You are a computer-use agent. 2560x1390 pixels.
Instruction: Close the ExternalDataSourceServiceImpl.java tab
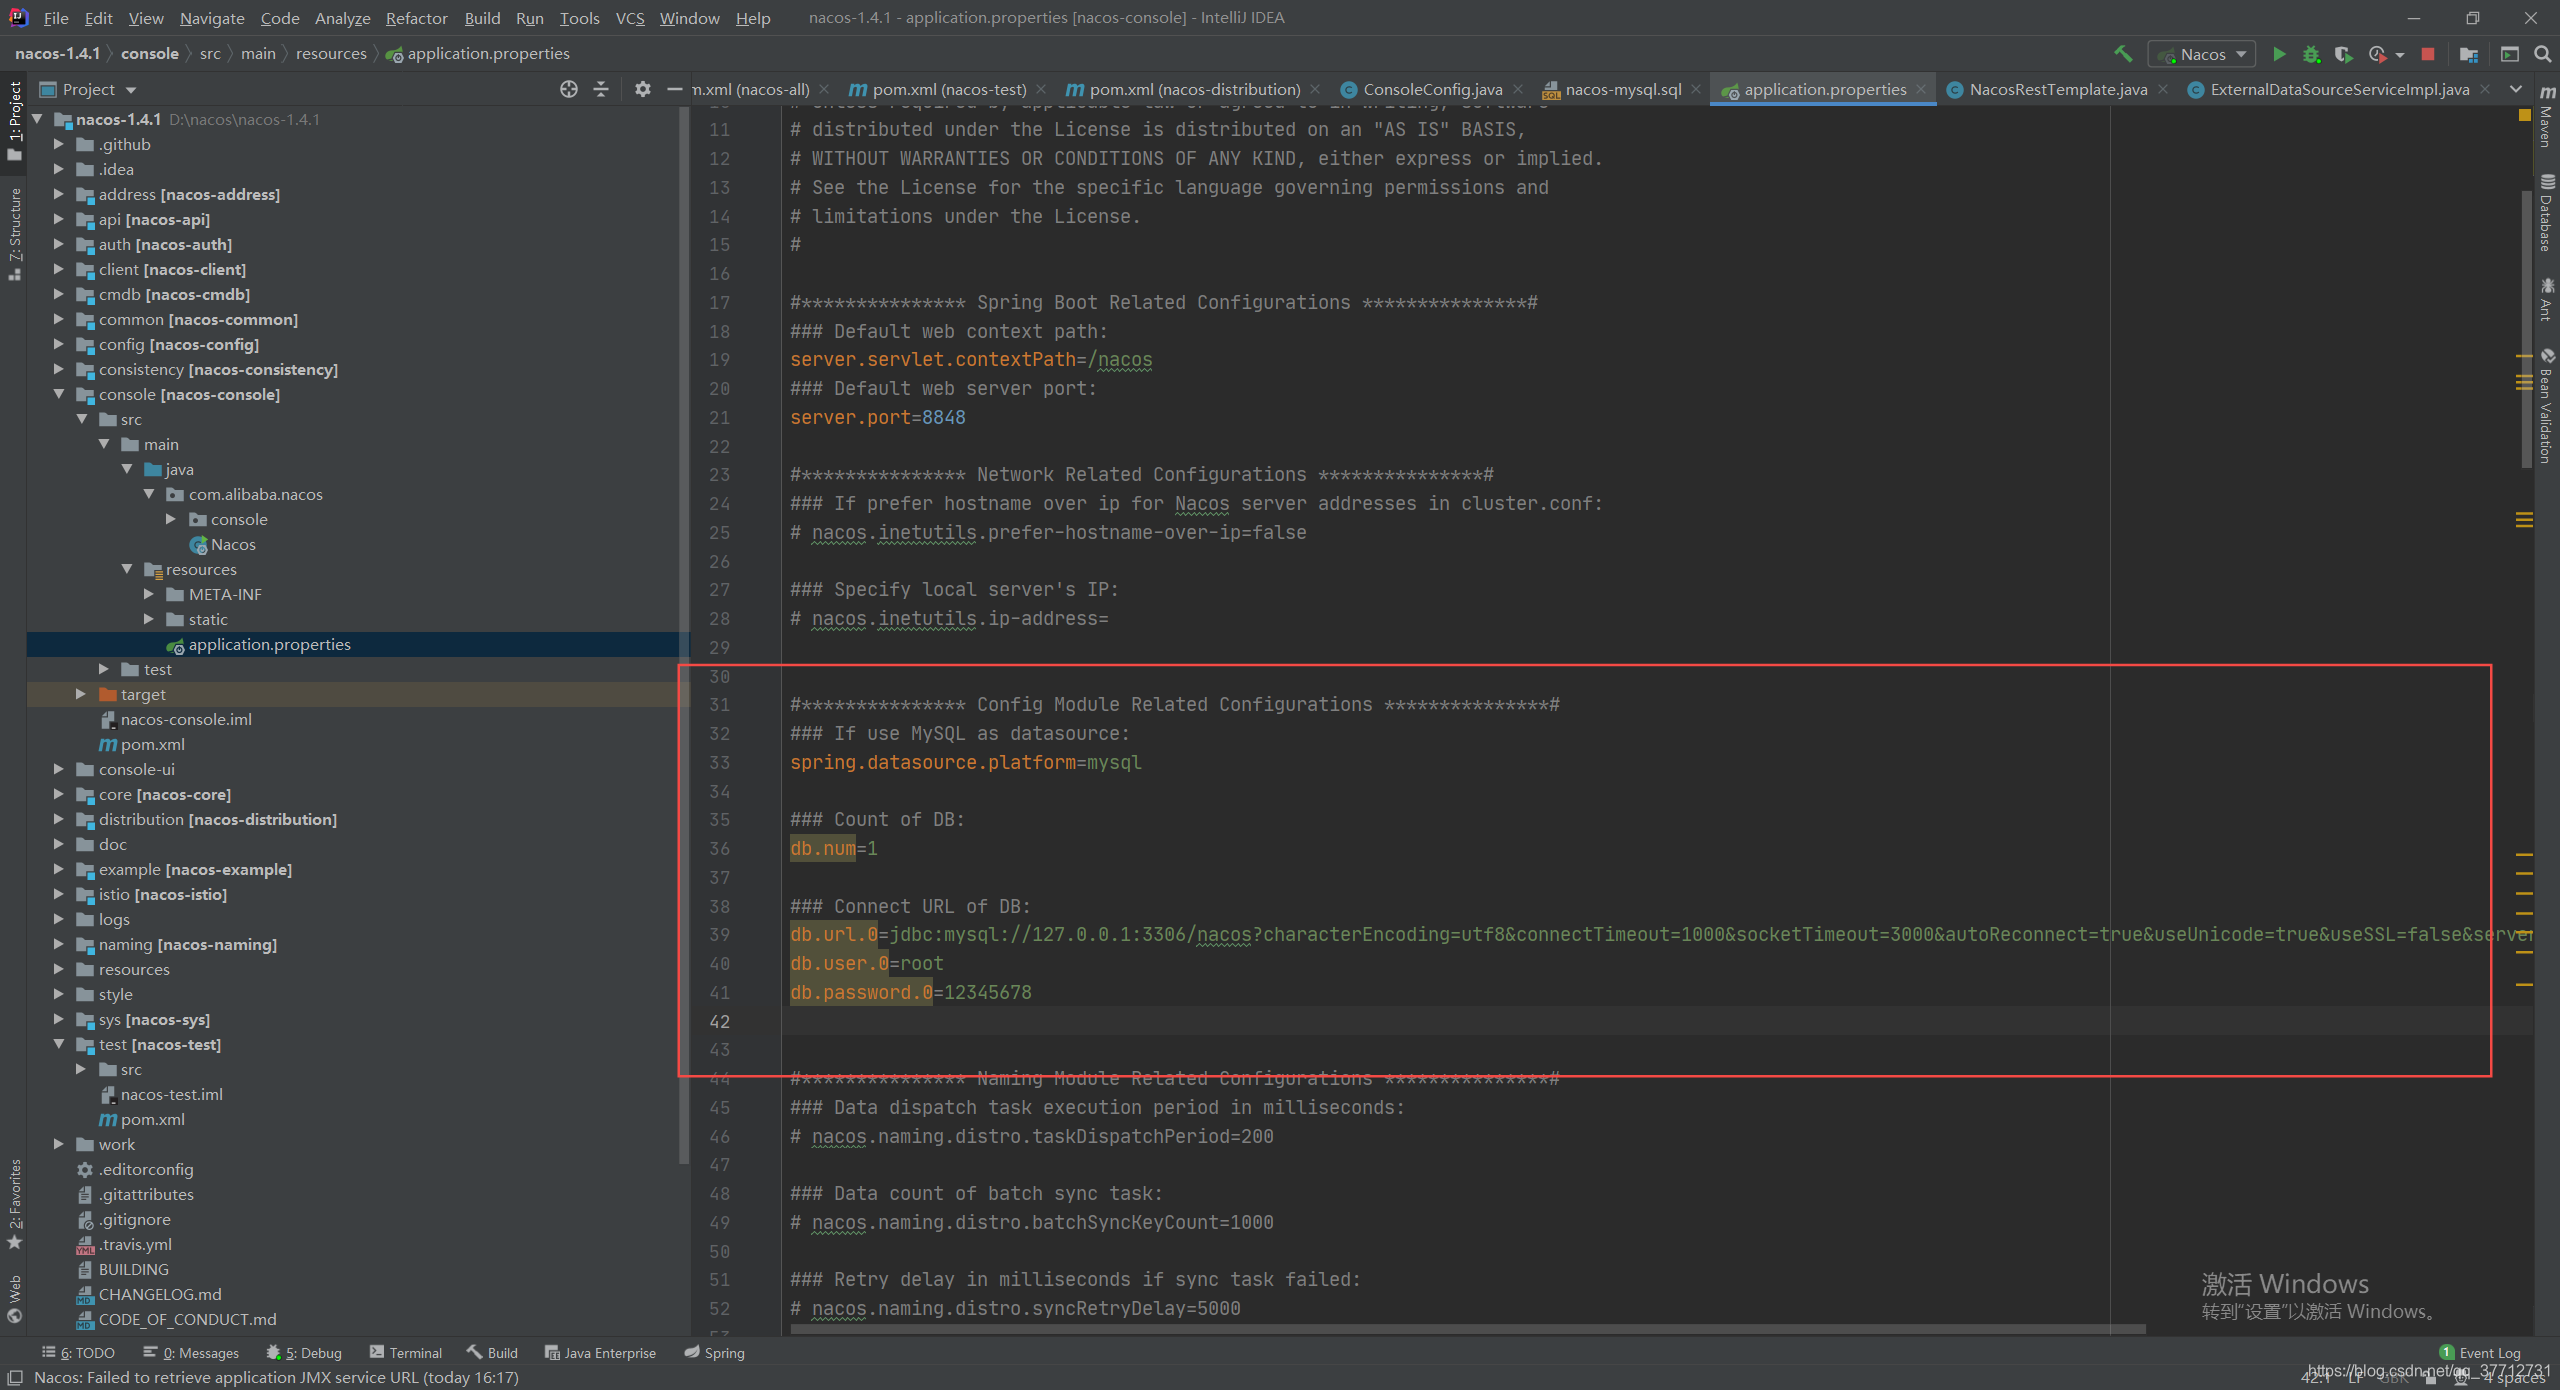tap(2485, 89)
